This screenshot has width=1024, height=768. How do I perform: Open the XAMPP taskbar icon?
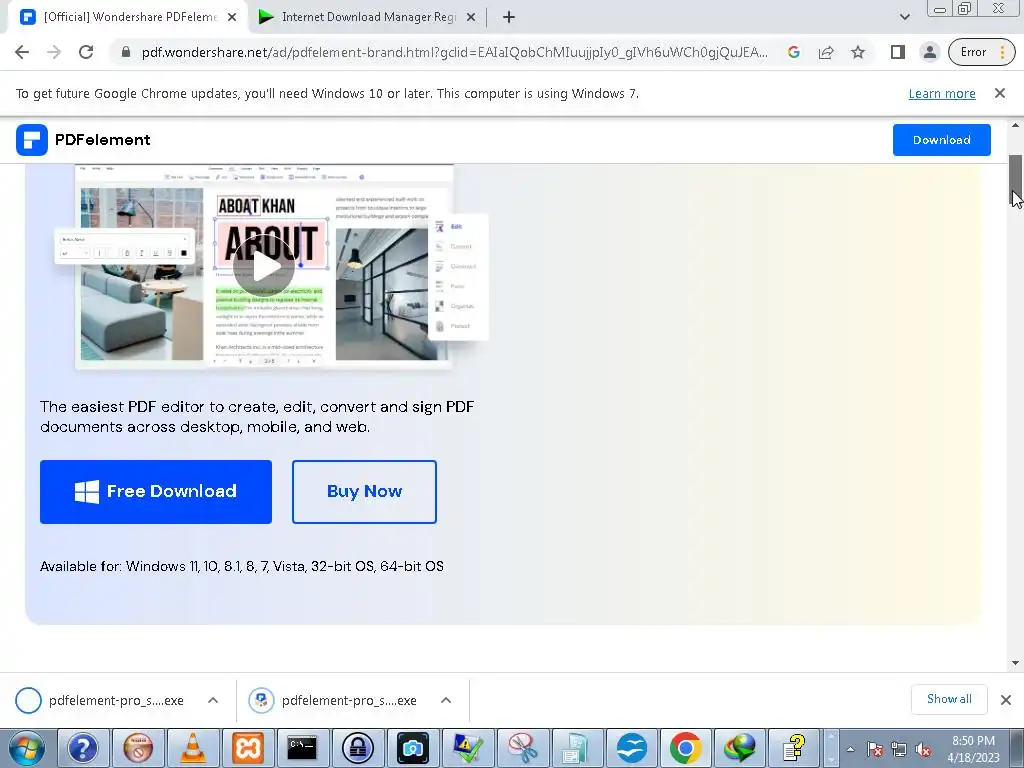[248, 748]
